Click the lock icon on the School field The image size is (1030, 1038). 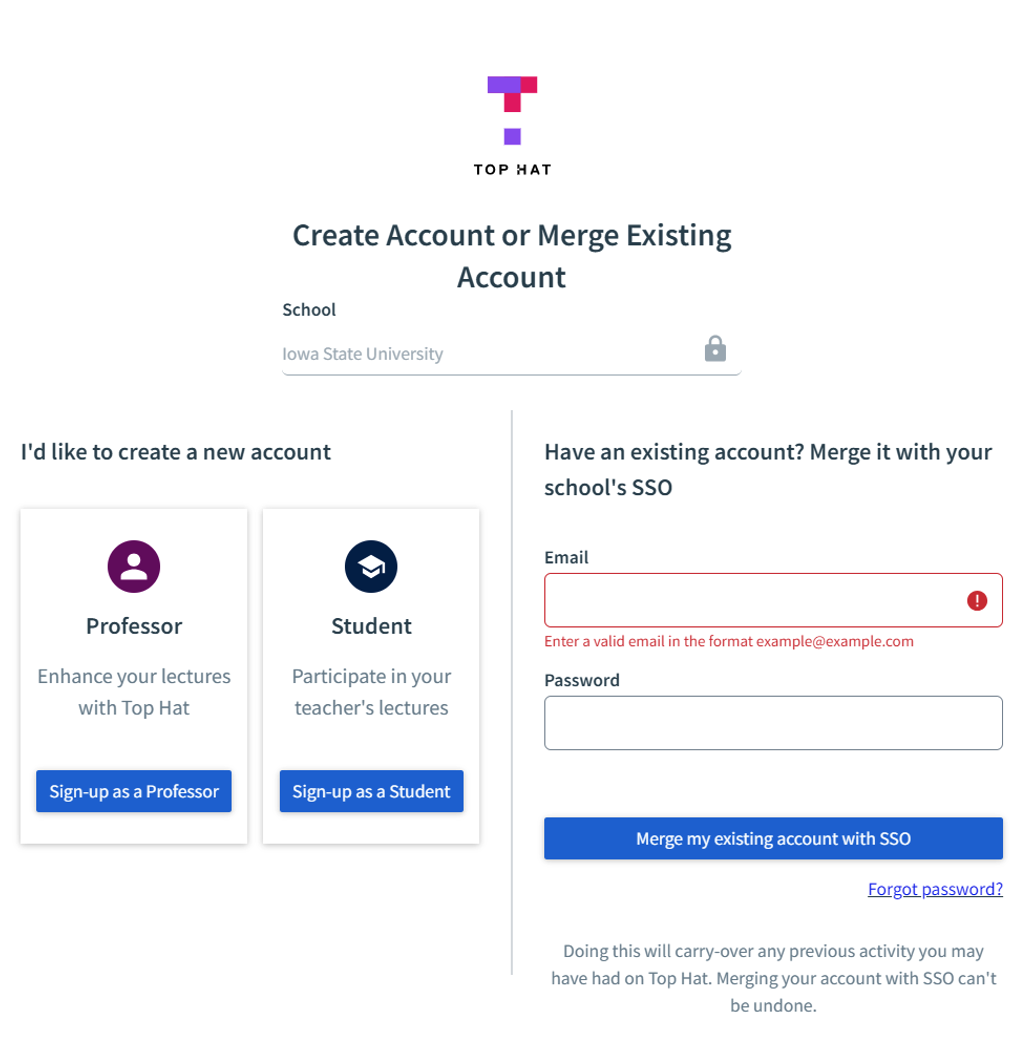(x=715, y=349)
